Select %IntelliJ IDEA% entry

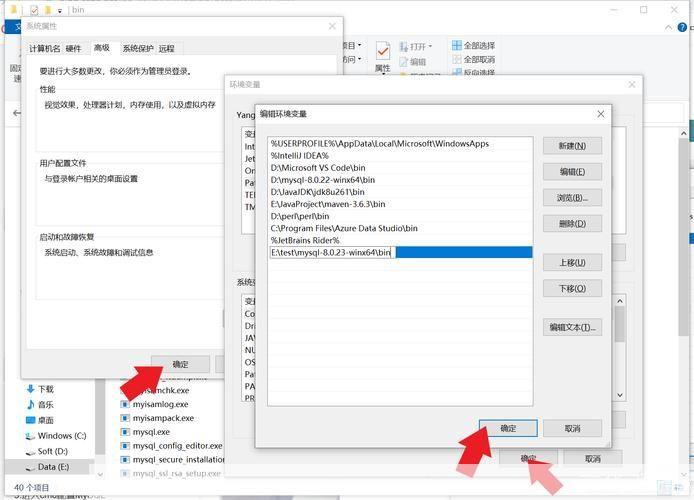pyautogui.click(x=400, y=156)
